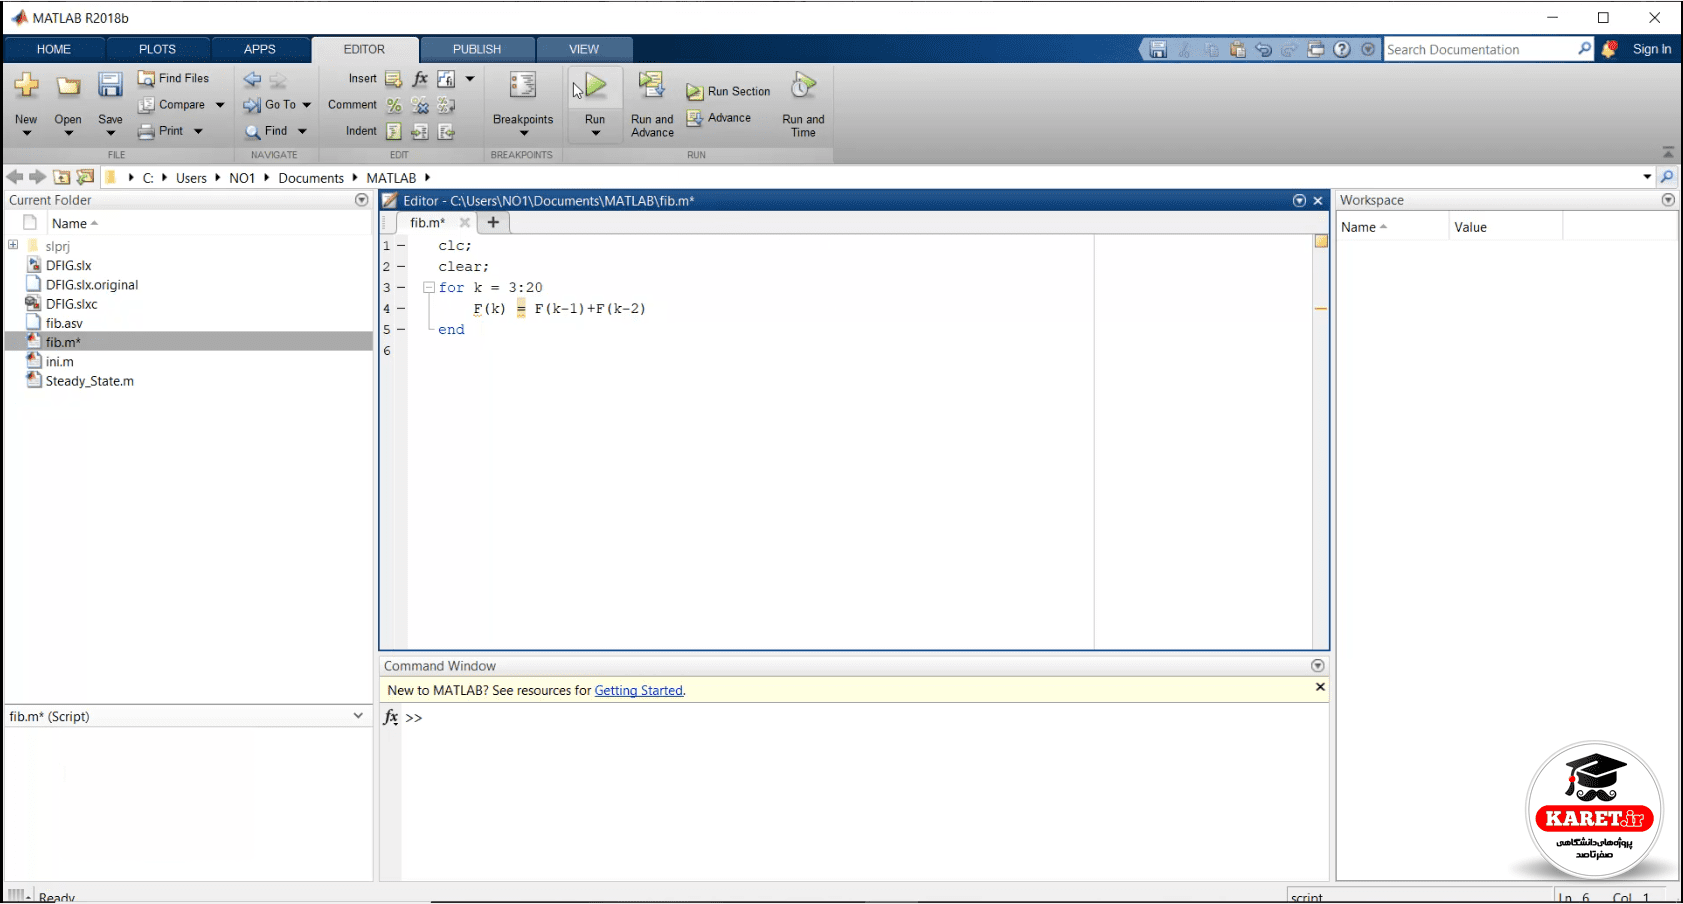This screenshot has height=904, width=1683.
Task: Open the Workspace panel actions menu
Action: point(1668,200)
